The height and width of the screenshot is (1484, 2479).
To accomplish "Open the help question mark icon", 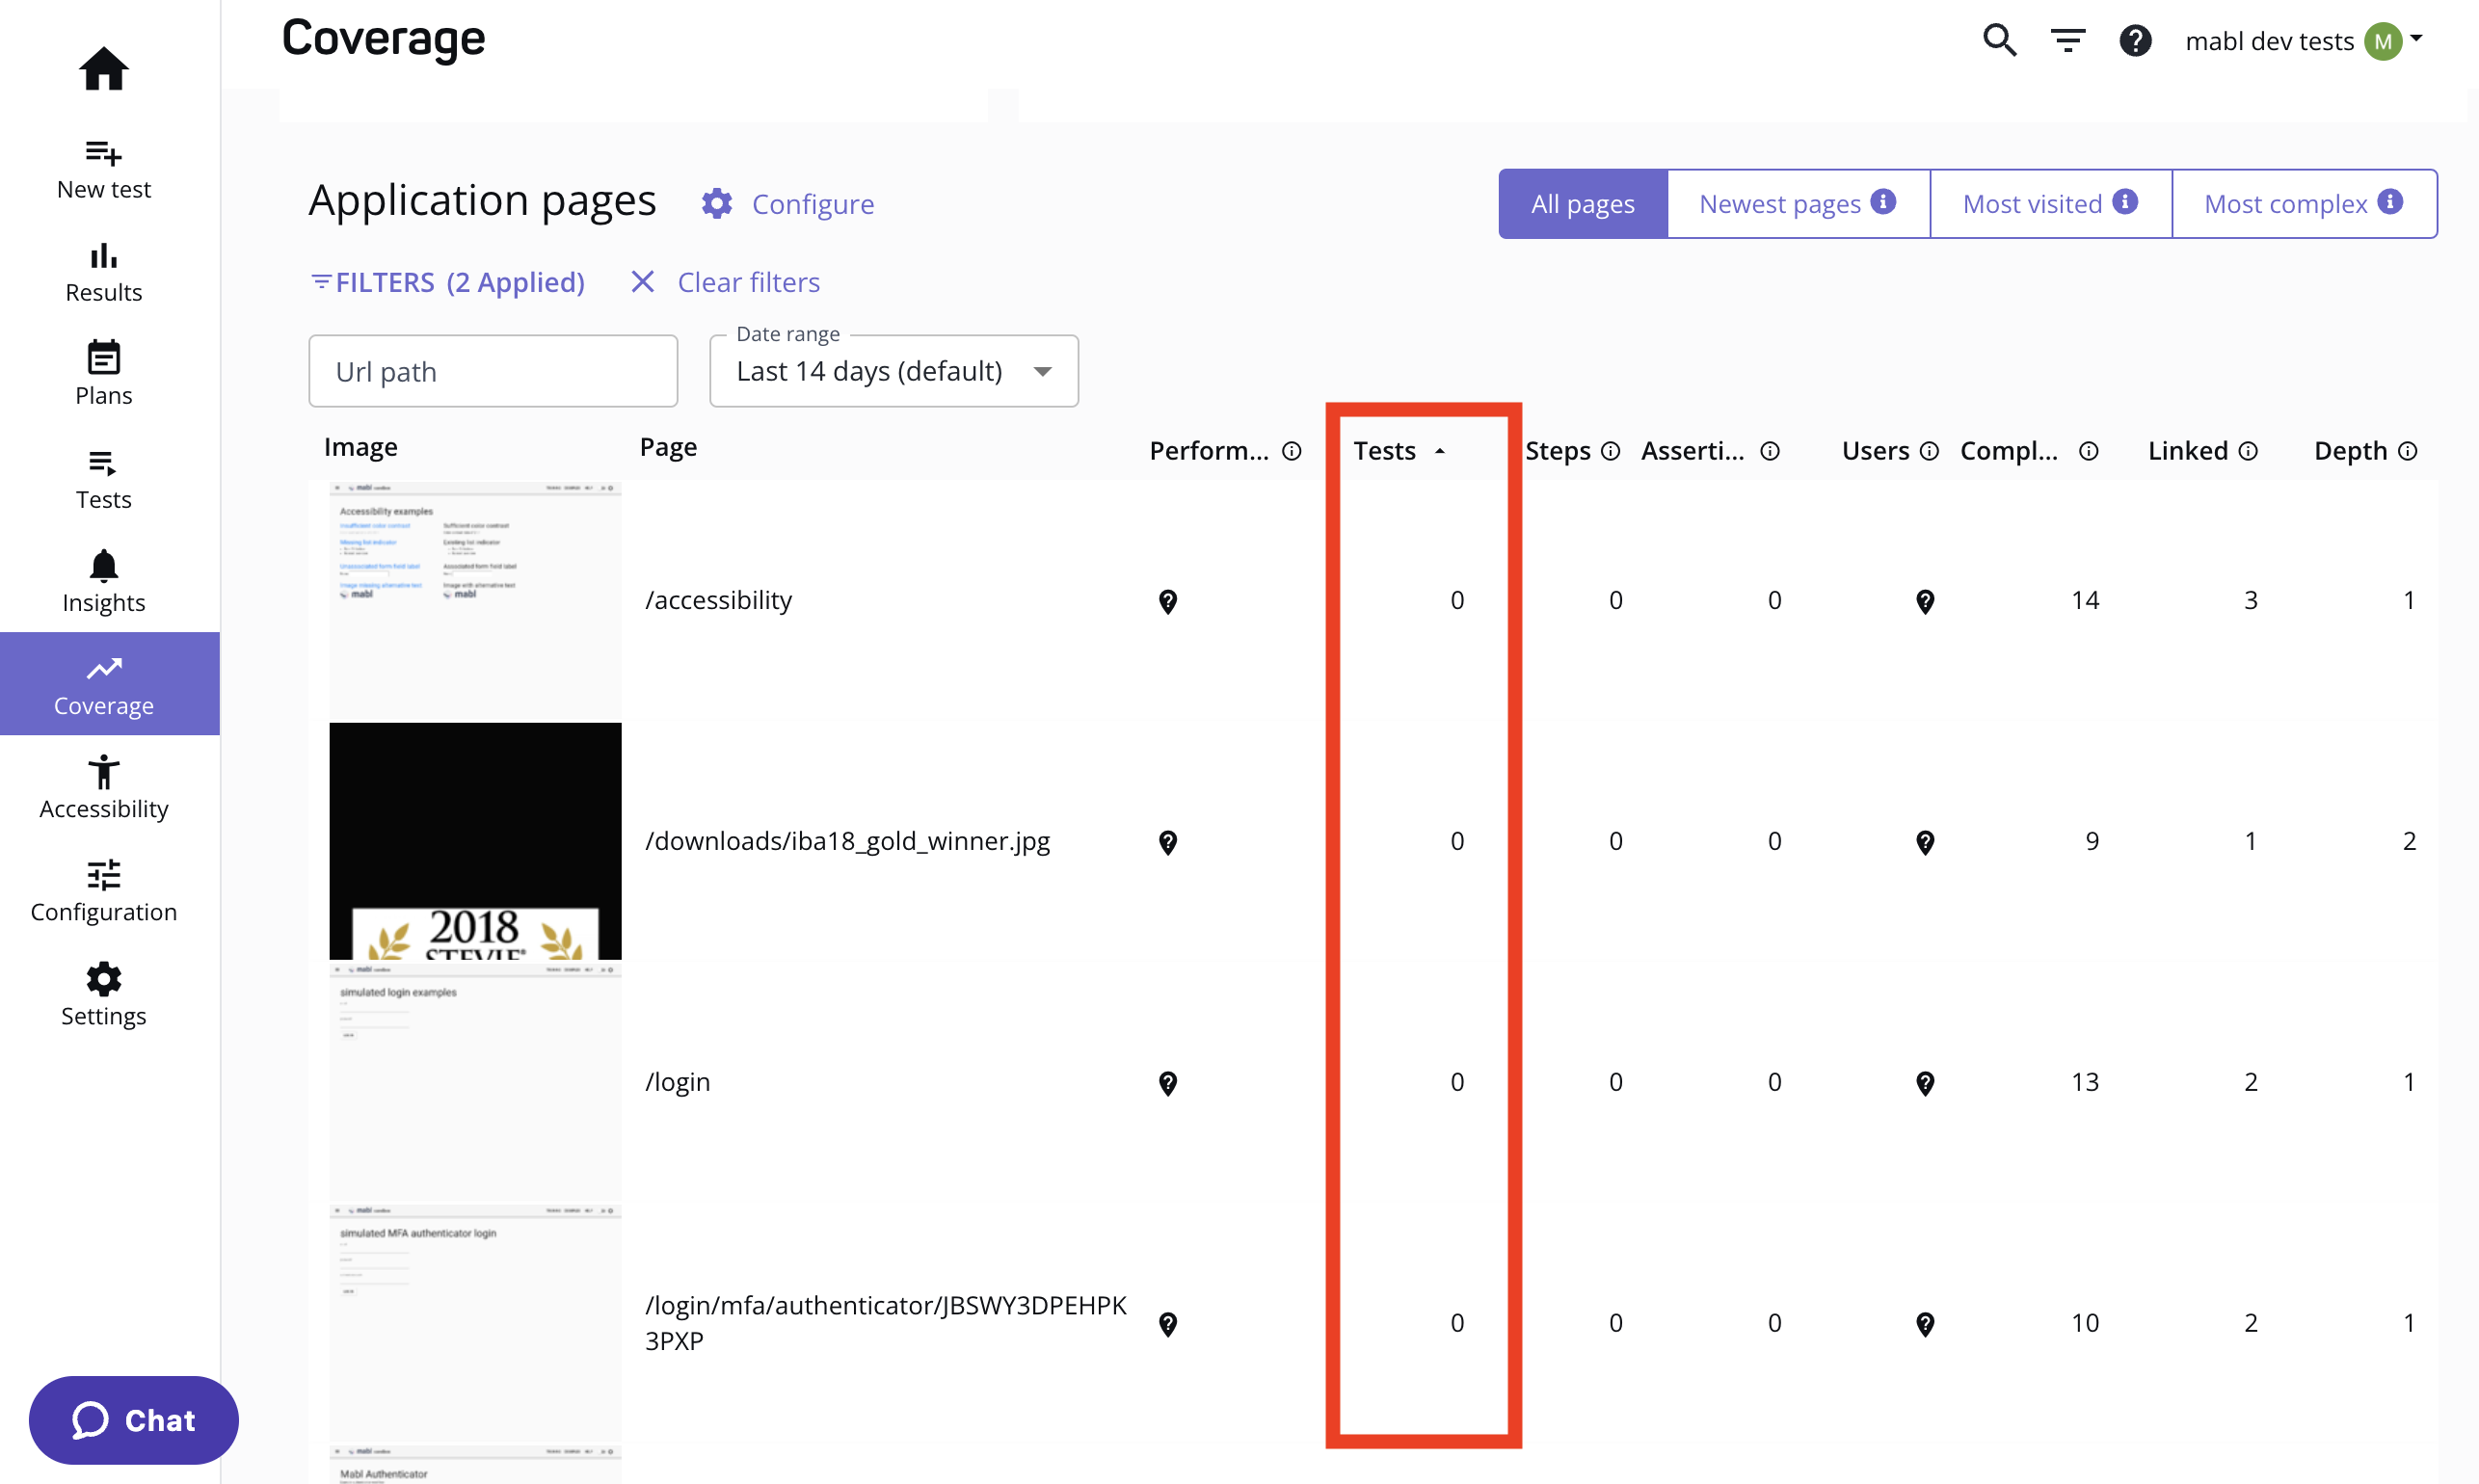I will coord(2134,40).
